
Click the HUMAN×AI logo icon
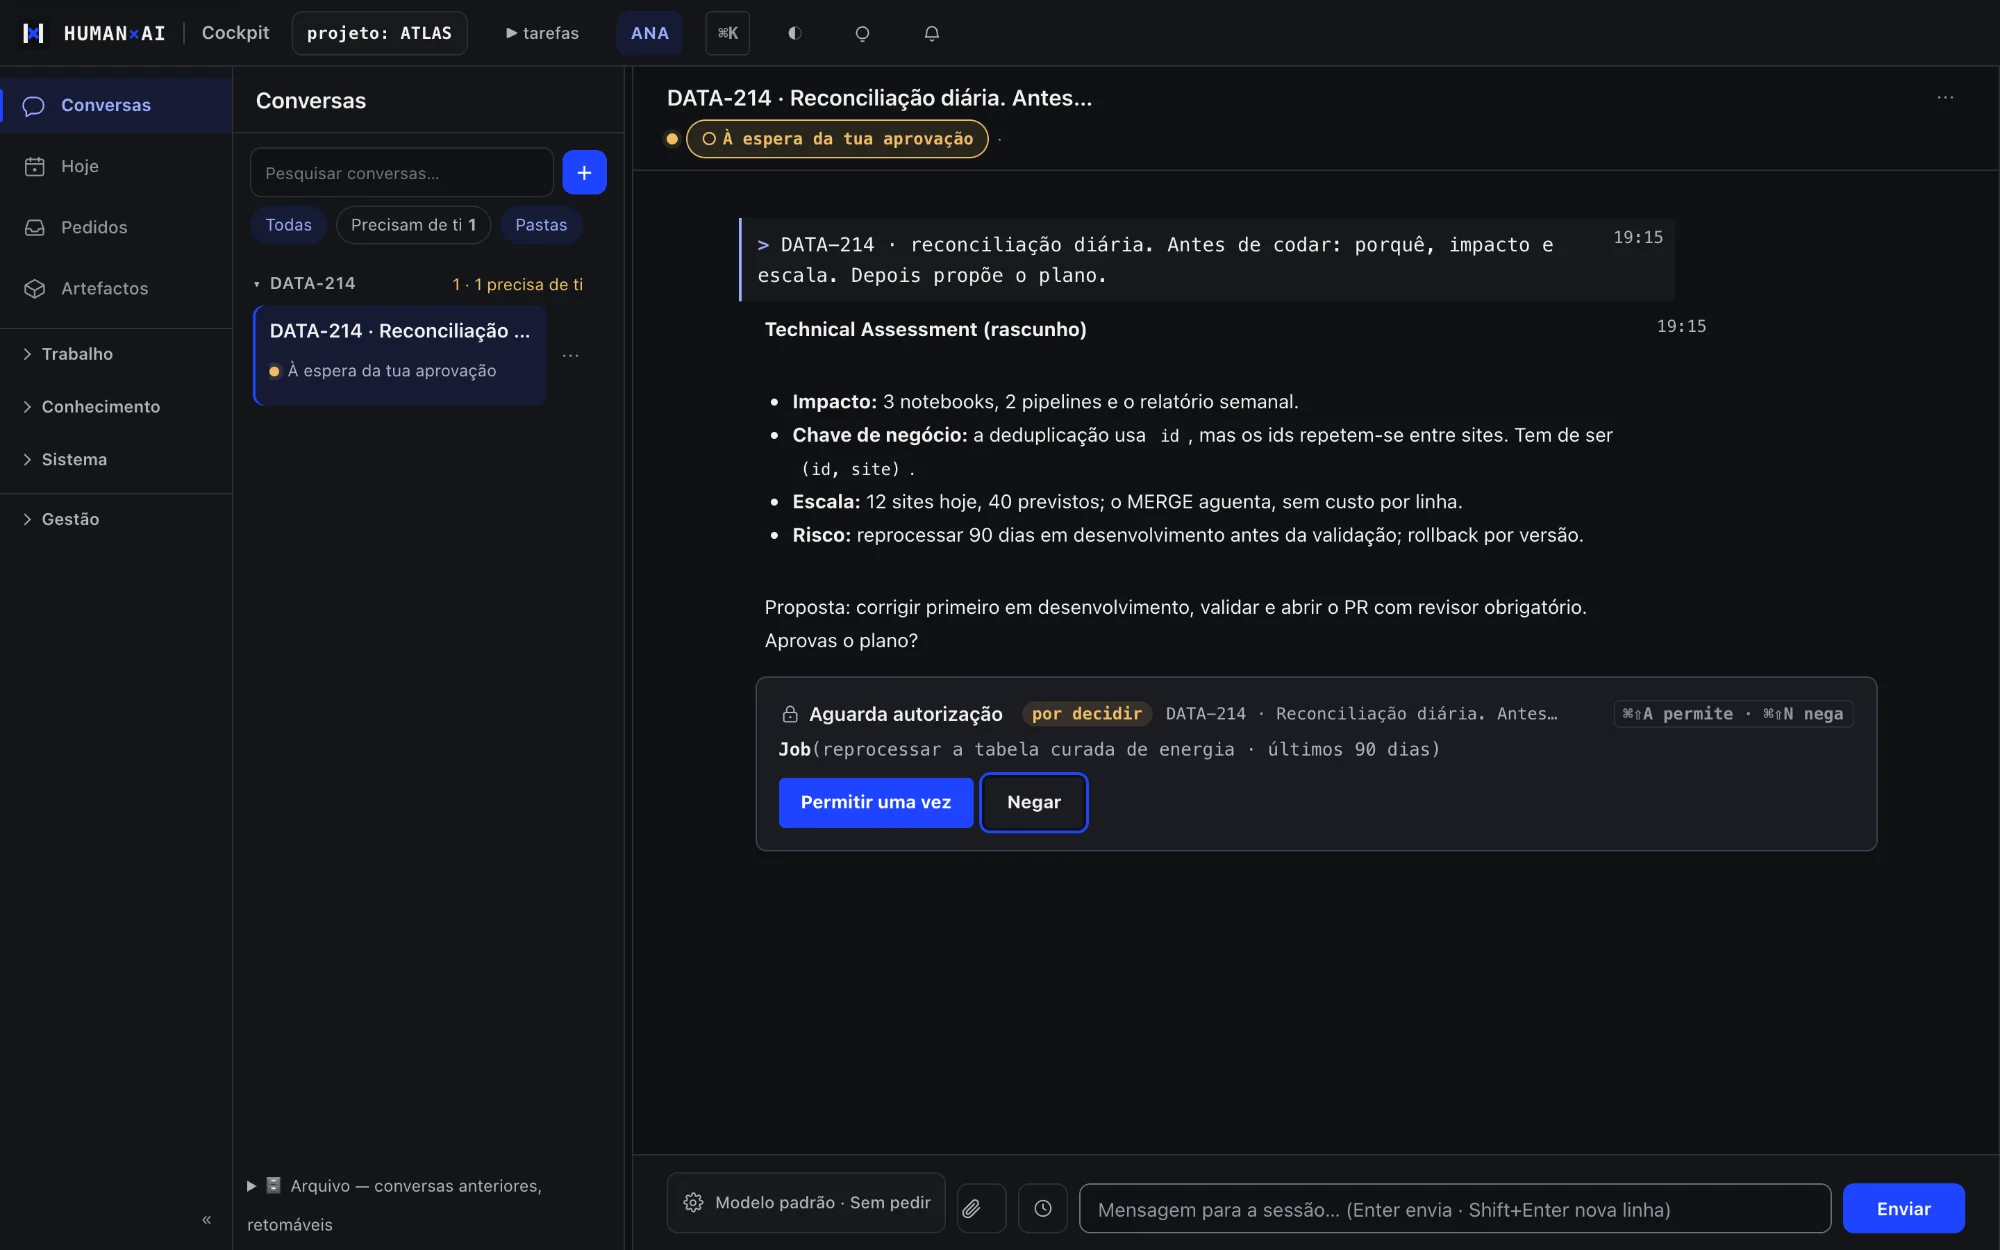(33, 33)
